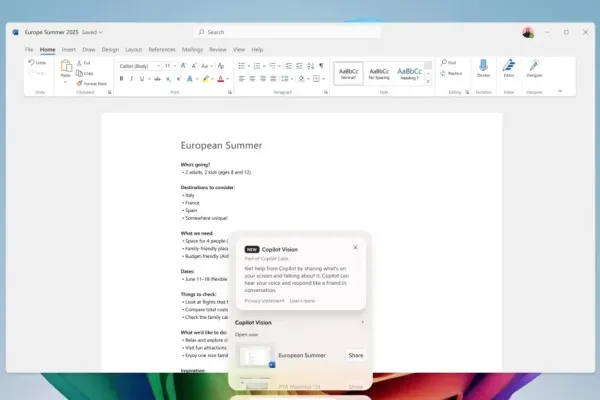
Task: Switch to the Review tab
Action: pyautogui.click(x=218, y=49)
